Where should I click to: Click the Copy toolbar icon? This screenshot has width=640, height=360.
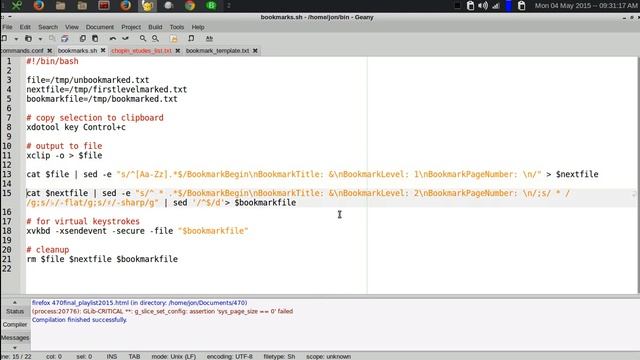[82, 38]
